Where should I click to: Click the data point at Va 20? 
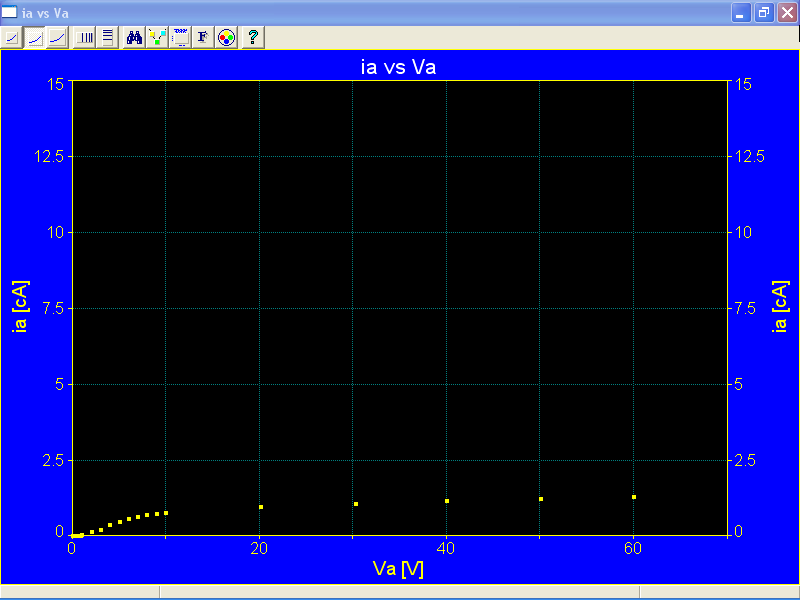pyautogui.click(x=261, y=507)
